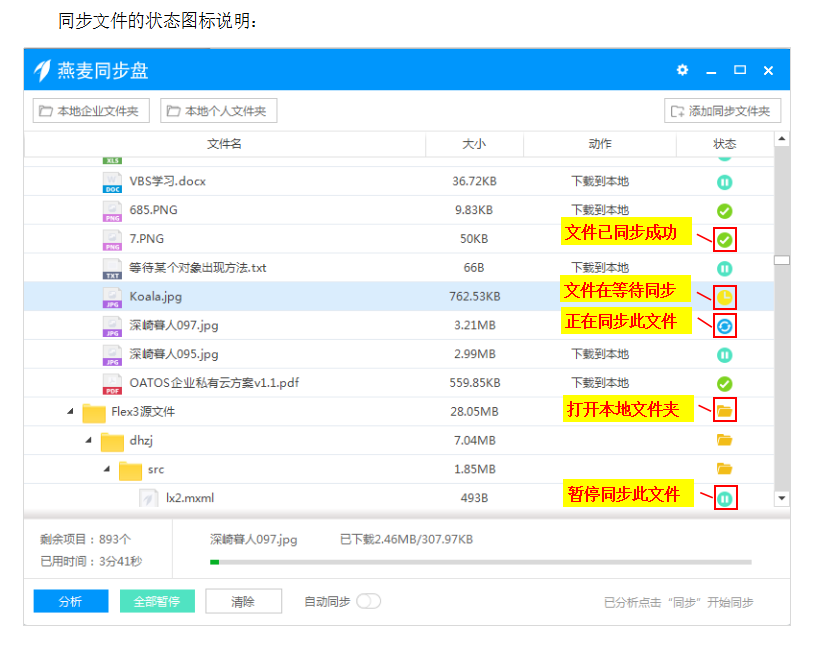Click open-folder icon for the src row
This screenshot has width=814, height=647.
click(x=725, y=469)
